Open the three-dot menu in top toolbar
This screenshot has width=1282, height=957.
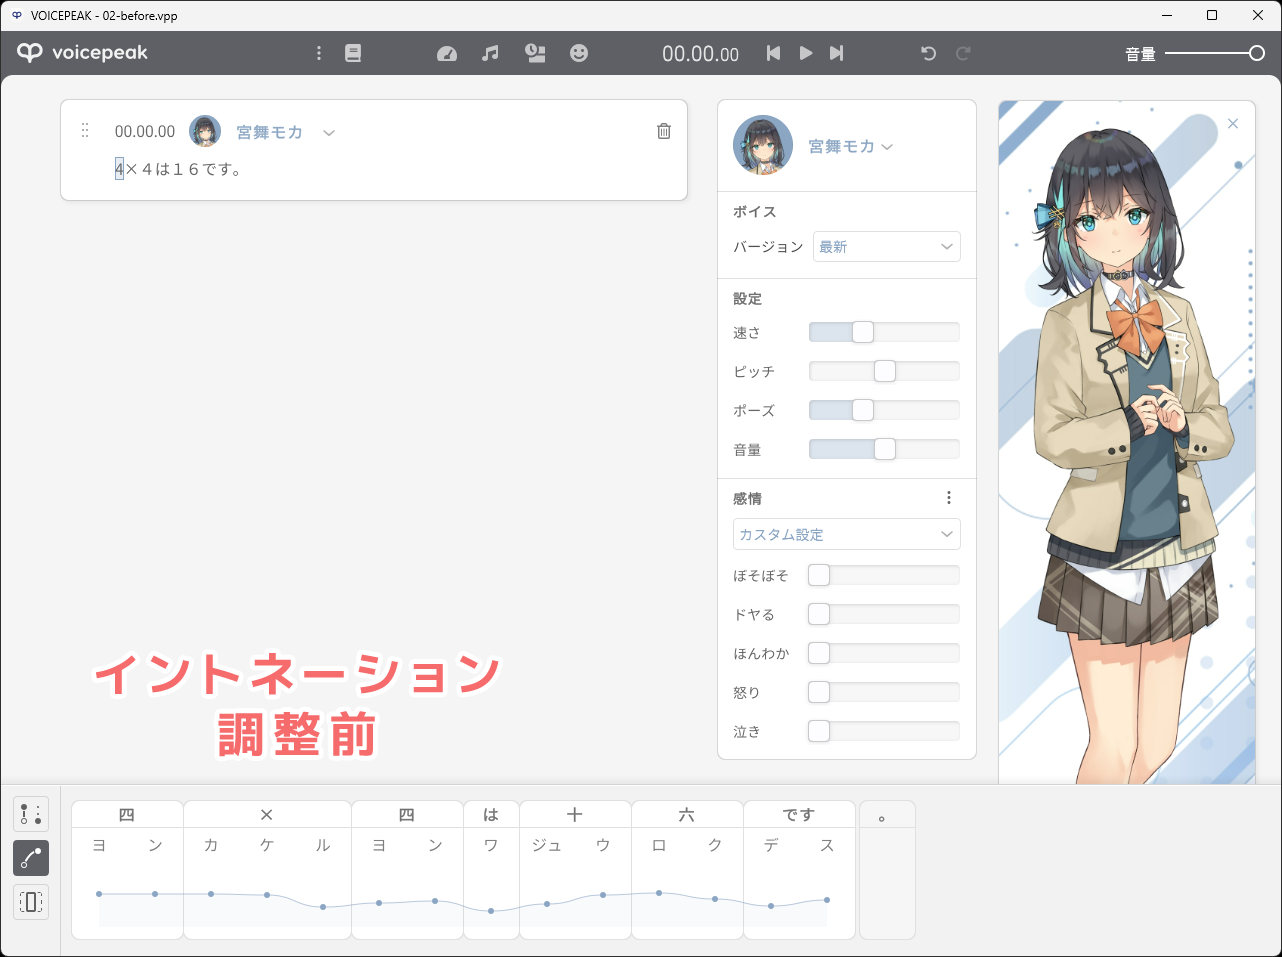(319, 53)
